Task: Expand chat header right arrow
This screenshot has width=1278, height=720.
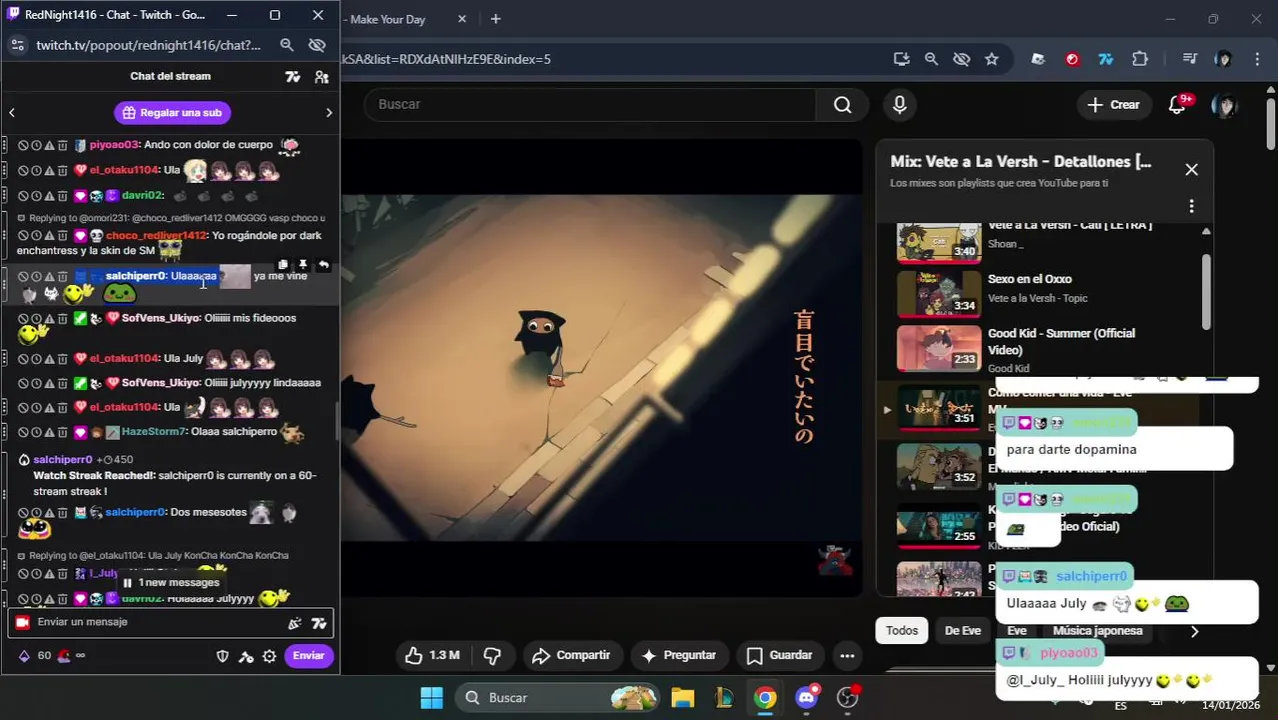Action: click(x=329, y=113)
